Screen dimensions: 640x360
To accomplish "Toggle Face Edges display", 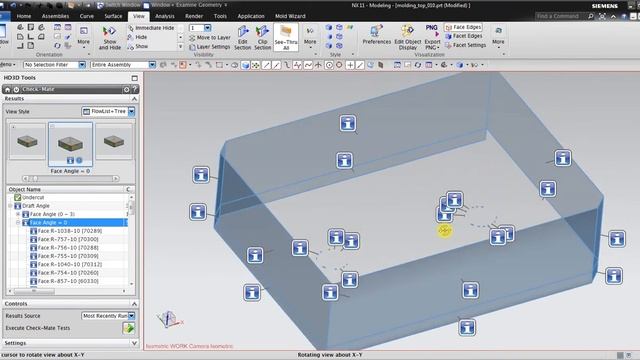I will click(x=463, y=27).
